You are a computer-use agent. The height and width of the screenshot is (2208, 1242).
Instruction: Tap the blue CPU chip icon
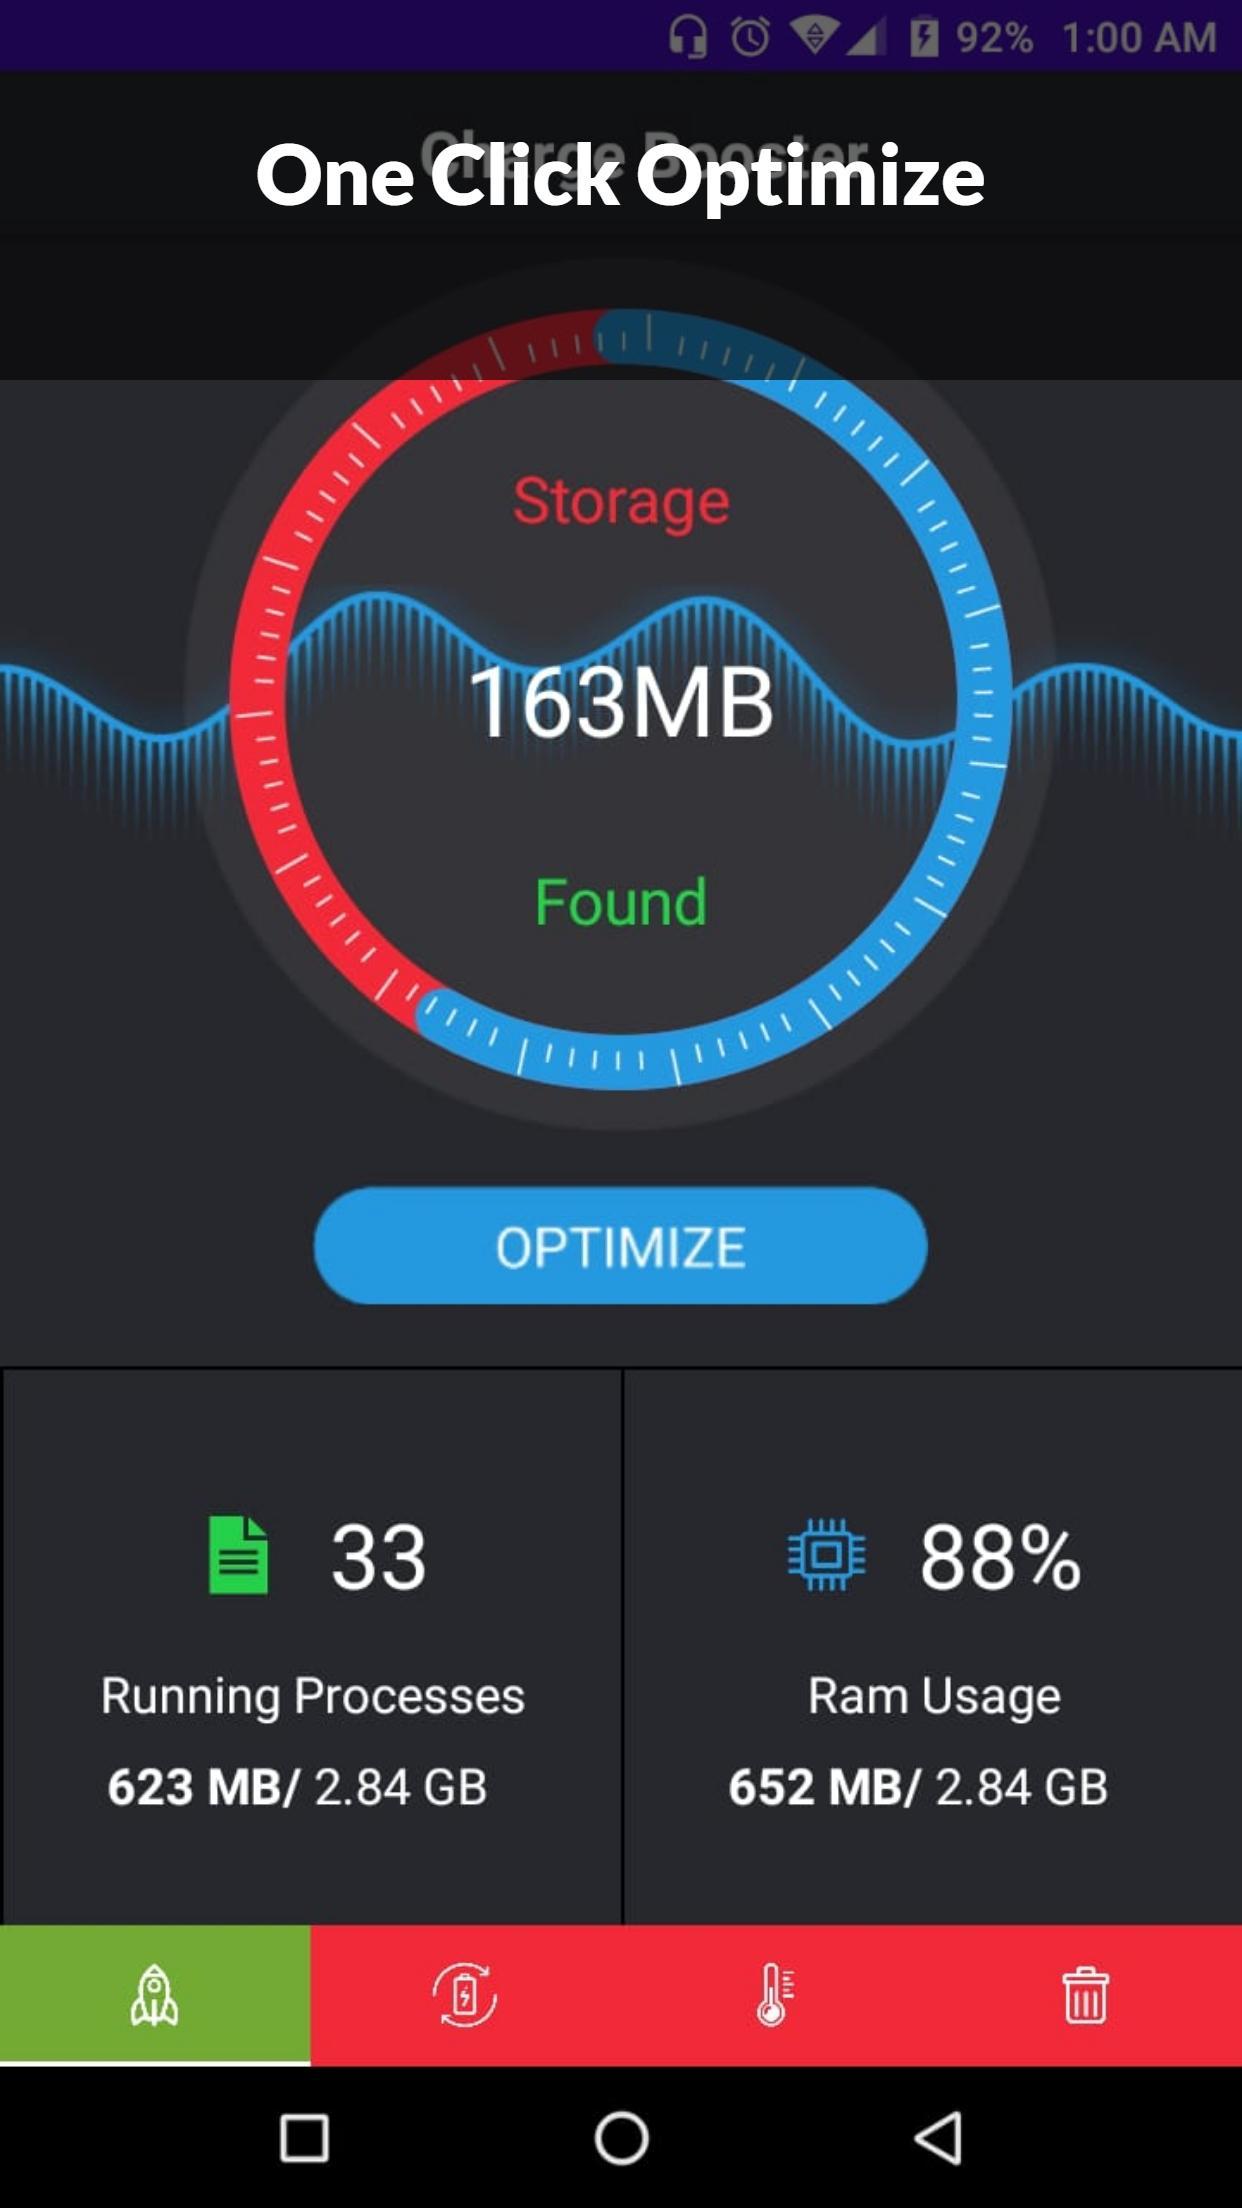pyautogui.click(x=827, y=1555)
